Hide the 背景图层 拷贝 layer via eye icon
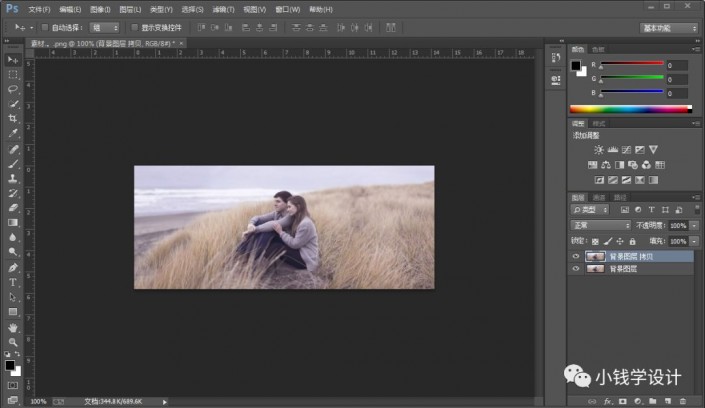705x408 pixels. click(x=575, y=256)
